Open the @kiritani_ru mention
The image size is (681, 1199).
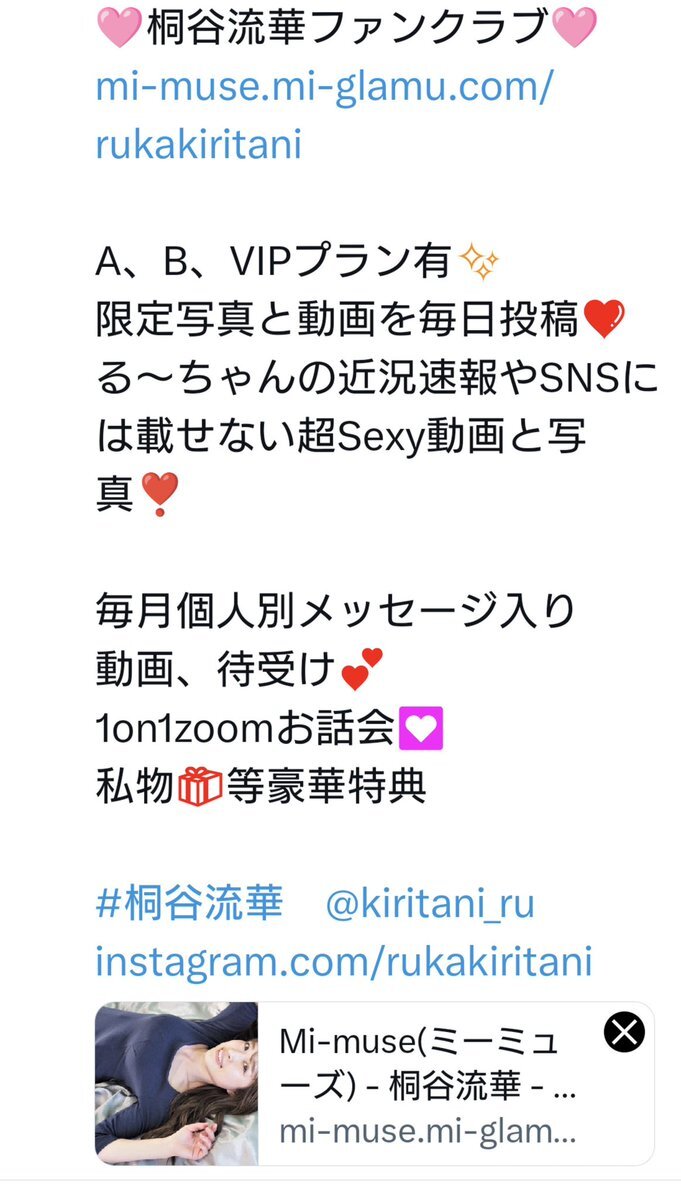pos(430,905)
